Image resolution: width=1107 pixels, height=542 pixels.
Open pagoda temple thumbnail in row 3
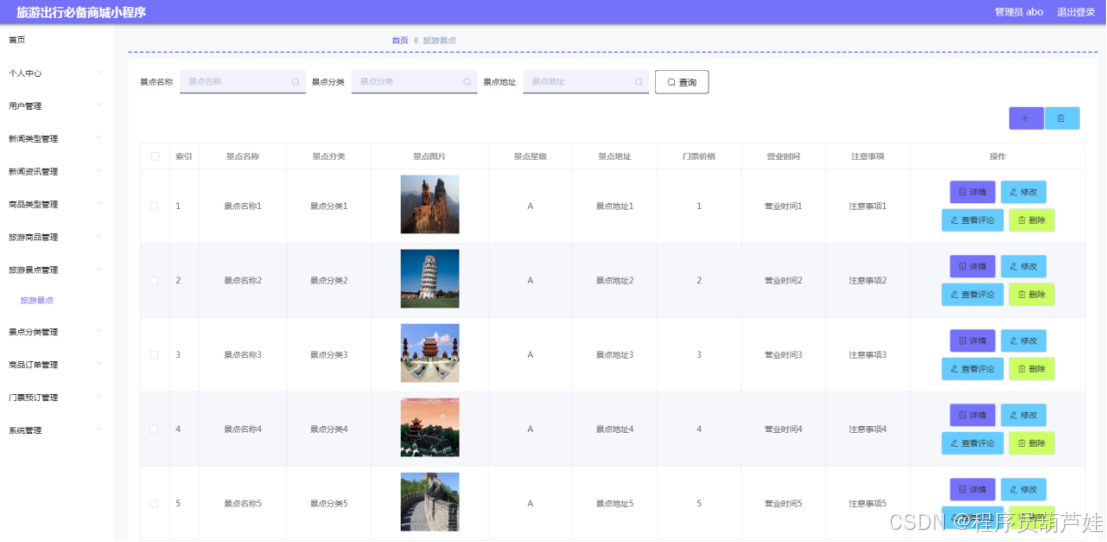tap(430, 353)
